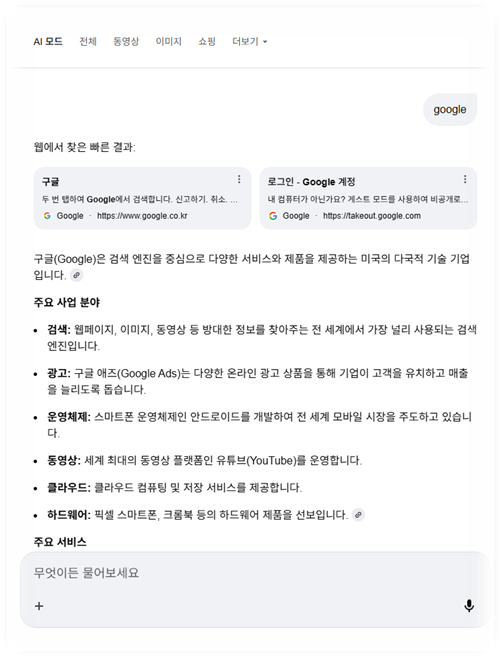Click the plus icon to add attachment
The image size is (501, 658).
coord(39,606)
